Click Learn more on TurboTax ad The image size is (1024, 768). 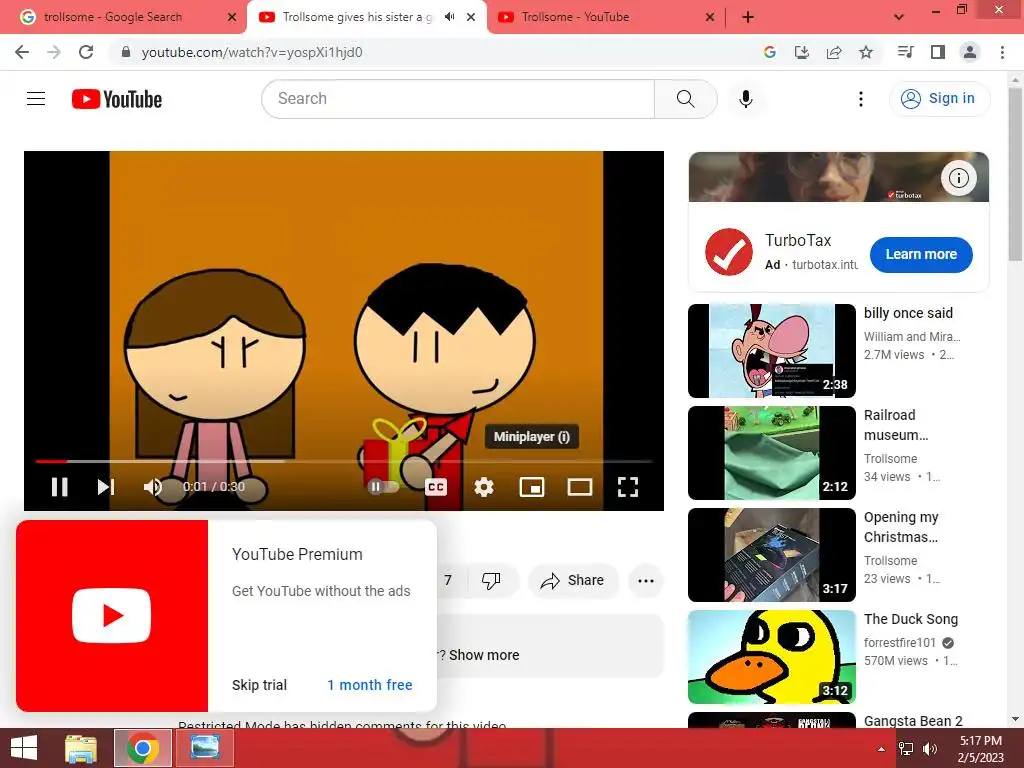(x=921, y=254)
